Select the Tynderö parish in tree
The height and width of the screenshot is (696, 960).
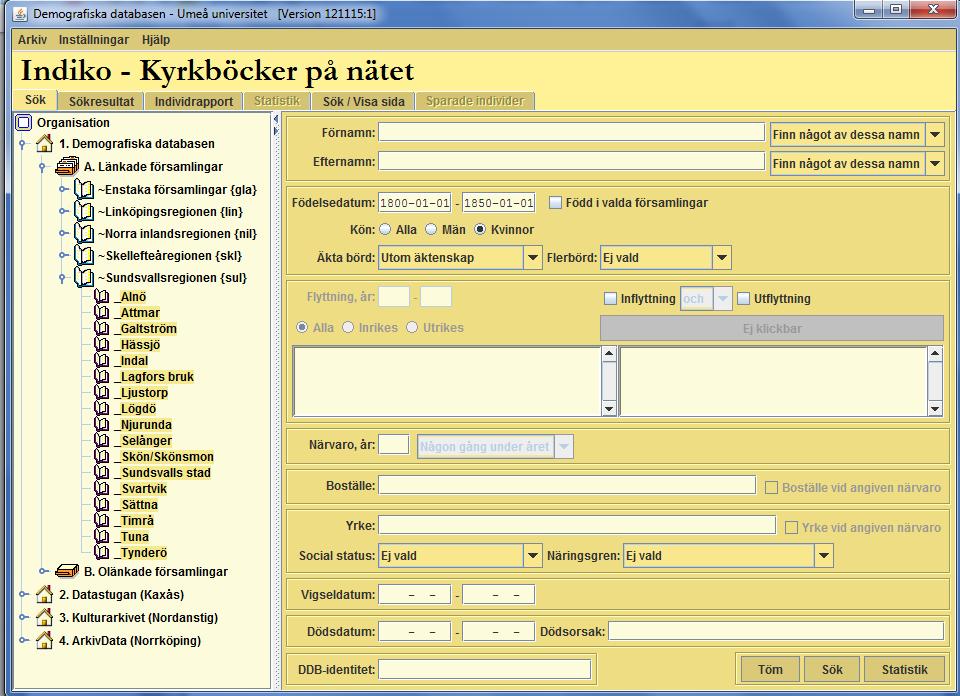(x=144, y=552)
